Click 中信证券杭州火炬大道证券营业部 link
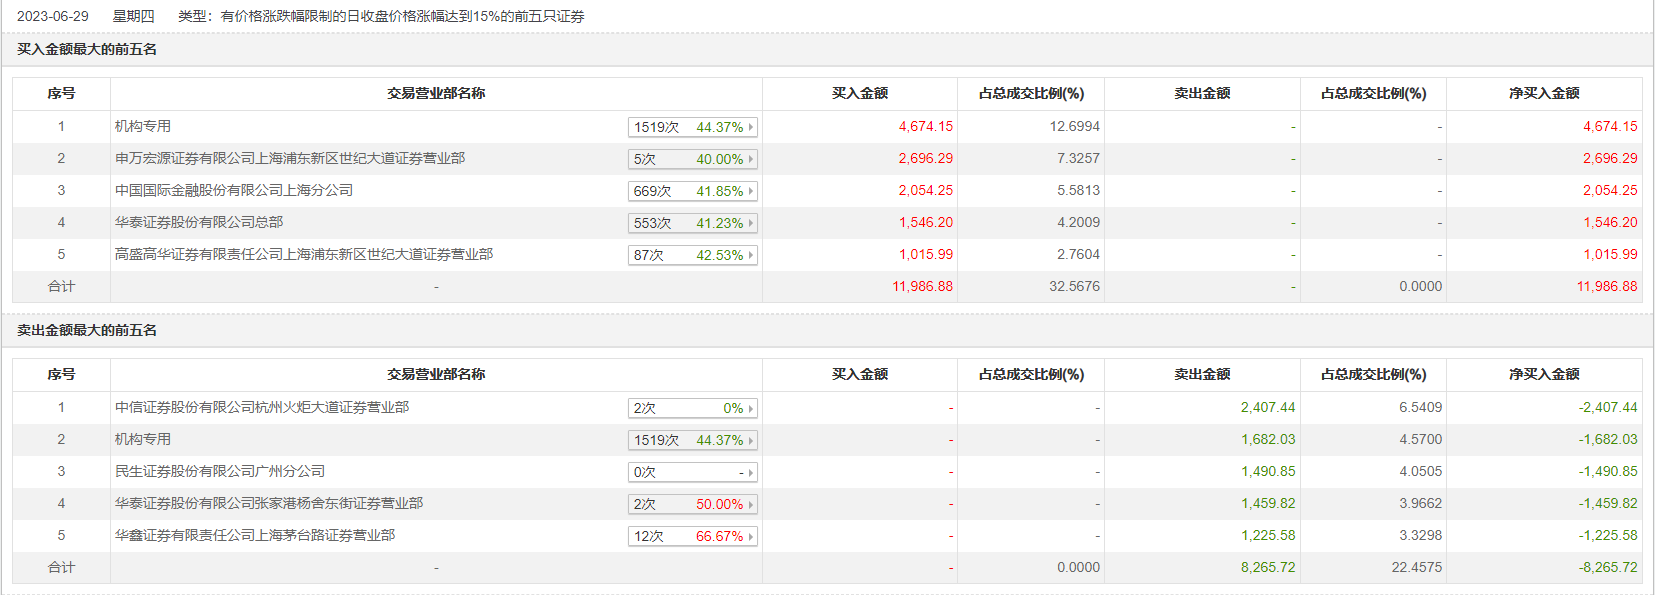 click(x=262, y=407)
